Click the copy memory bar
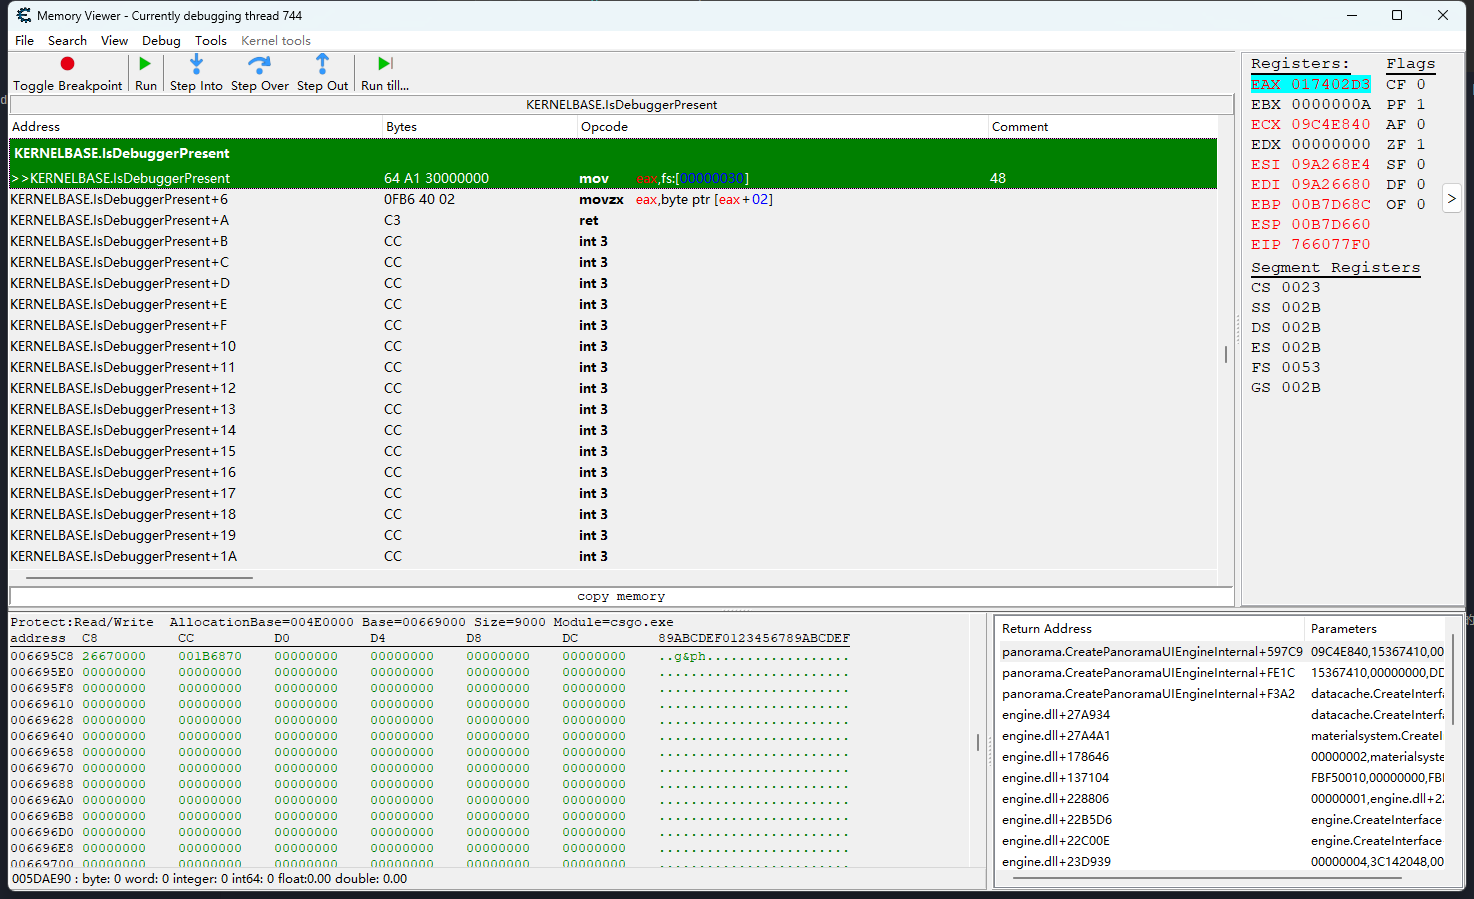 coord(621,596)
